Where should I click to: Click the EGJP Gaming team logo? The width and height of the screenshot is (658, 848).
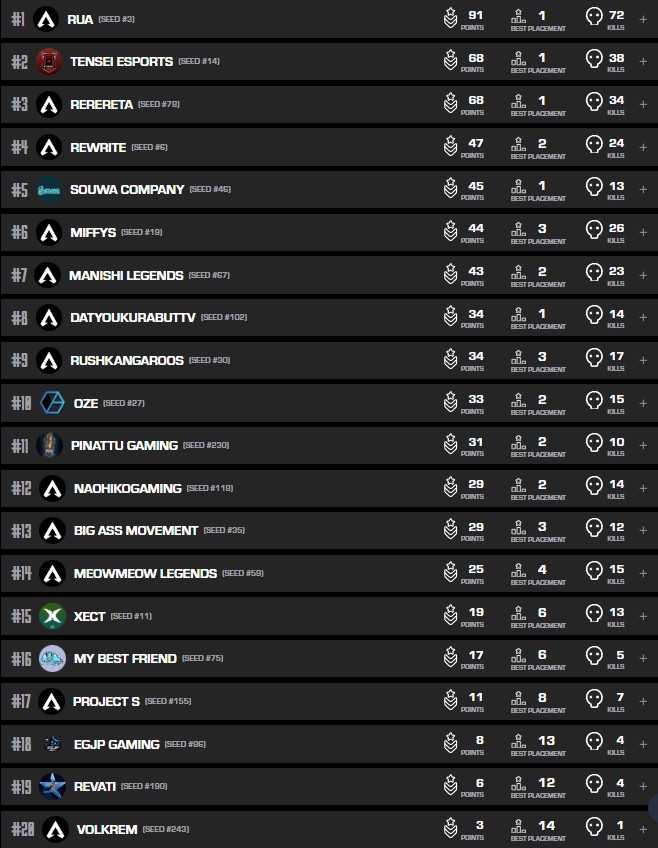click(x=52, y=744)
